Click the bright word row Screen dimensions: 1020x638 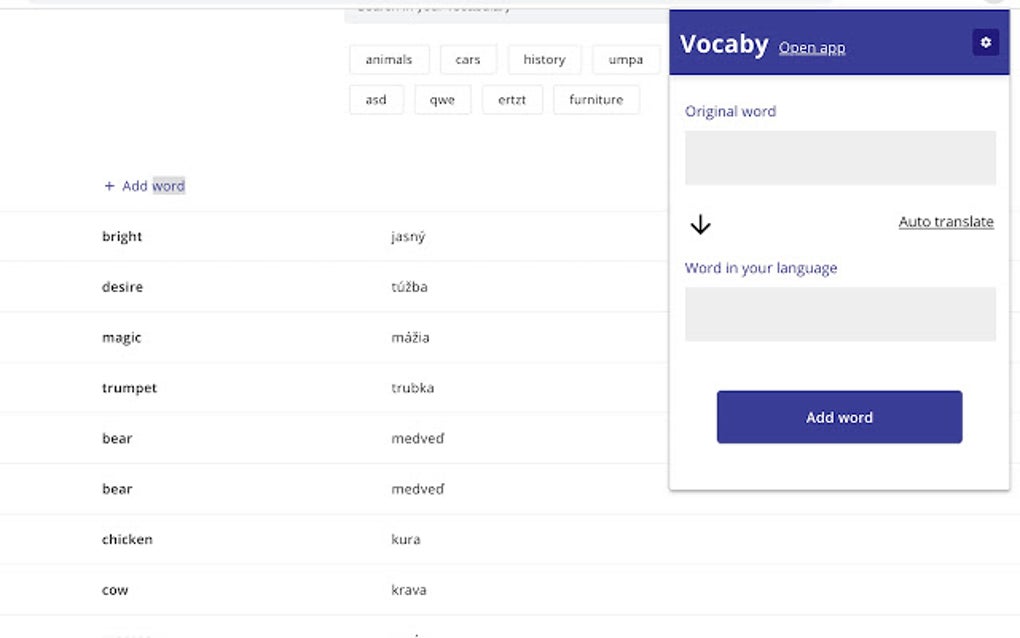[x=122, y=237]
